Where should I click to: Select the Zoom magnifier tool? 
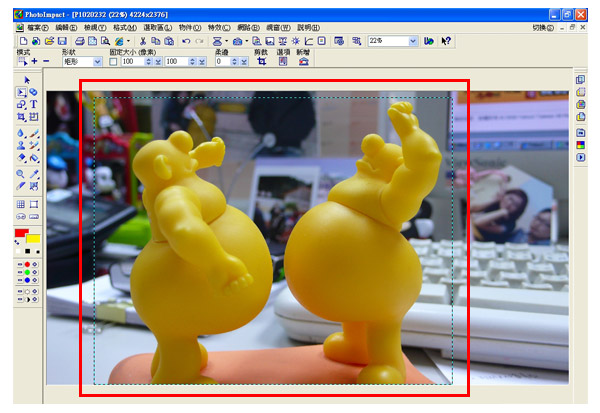(21, 174)
